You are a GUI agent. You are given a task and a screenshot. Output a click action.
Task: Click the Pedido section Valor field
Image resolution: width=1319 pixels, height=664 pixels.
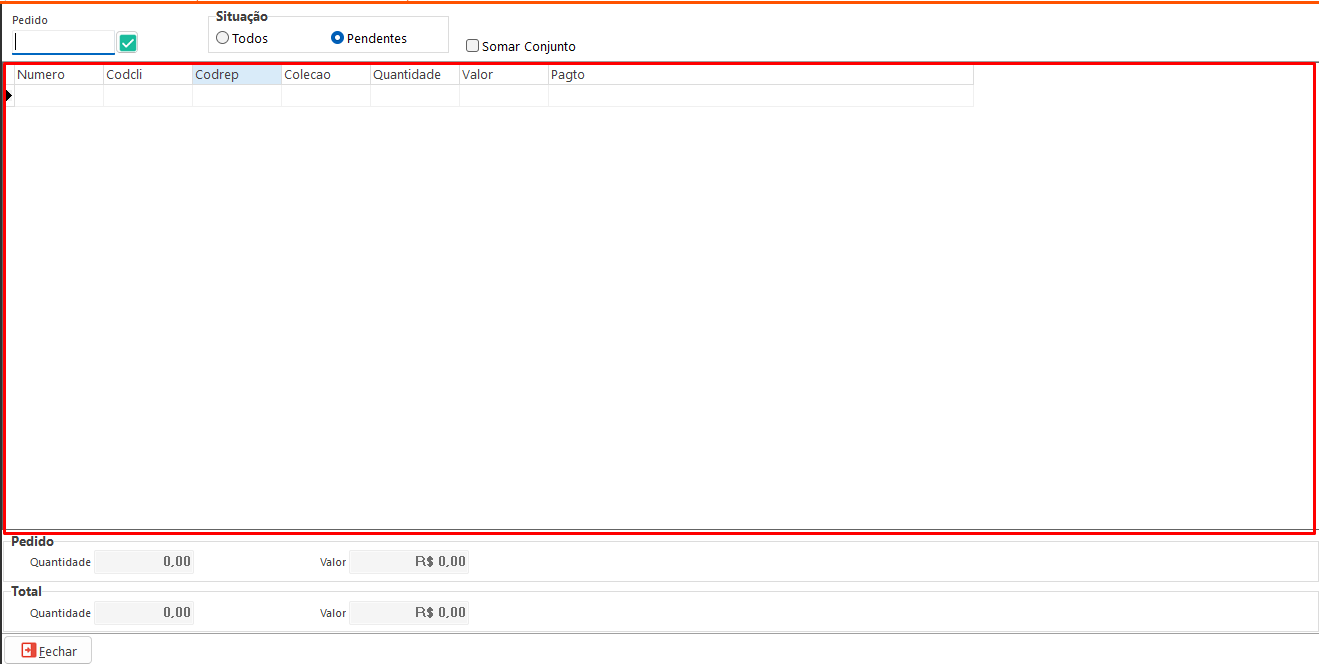coord(409,562)
